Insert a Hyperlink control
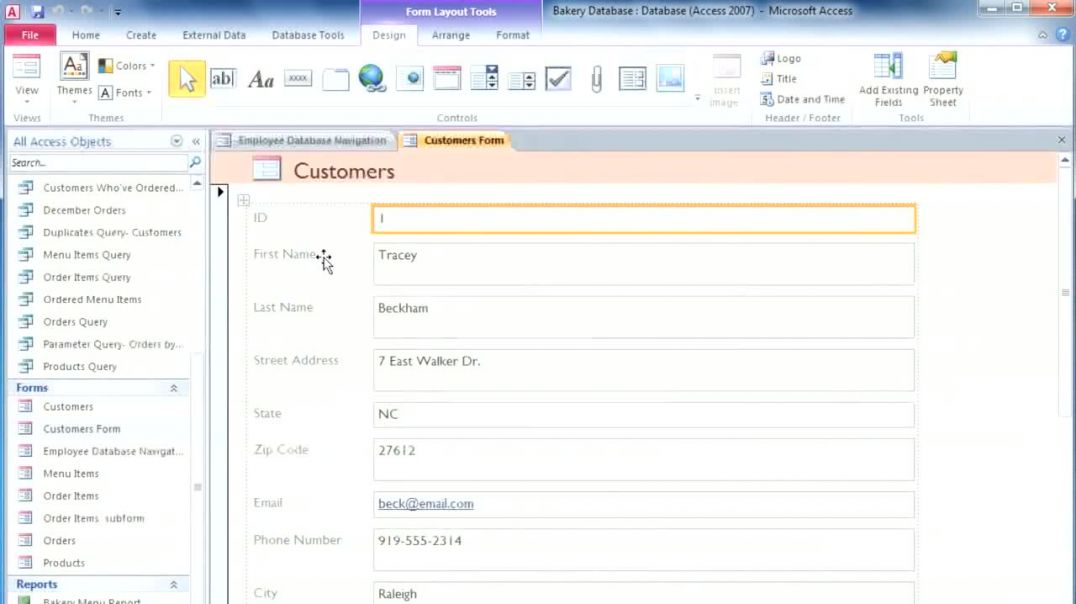This screenshot has width=1076, height=604. [x=372, y=79]
